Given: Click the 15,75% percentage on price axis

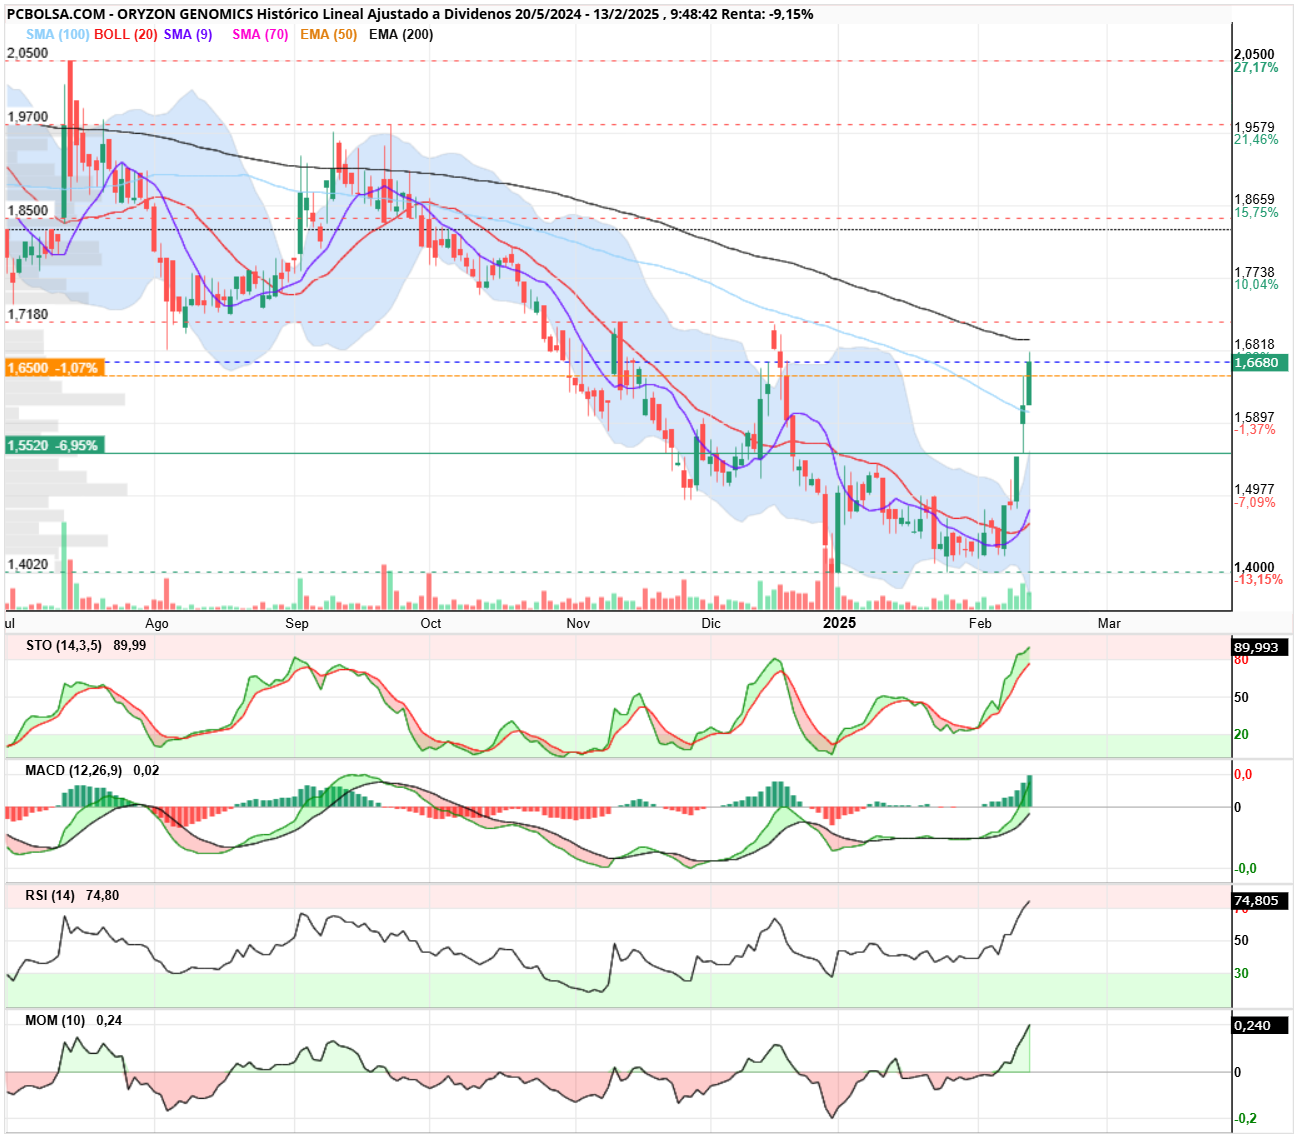Looking at the screenshot, I should (1256, 212).
